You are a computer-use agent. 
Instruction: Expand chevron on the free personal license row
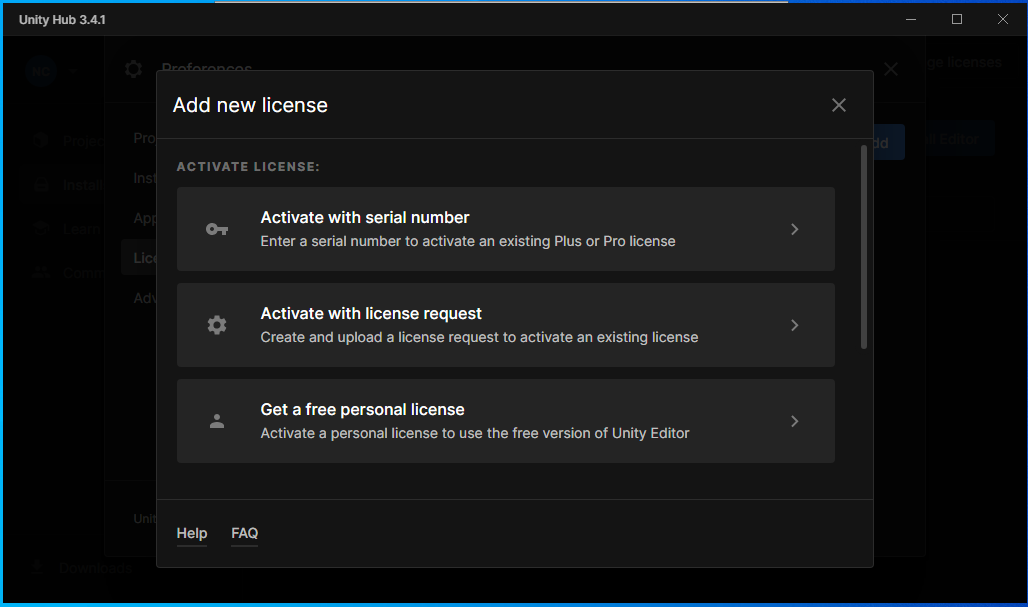coord(795,421)
